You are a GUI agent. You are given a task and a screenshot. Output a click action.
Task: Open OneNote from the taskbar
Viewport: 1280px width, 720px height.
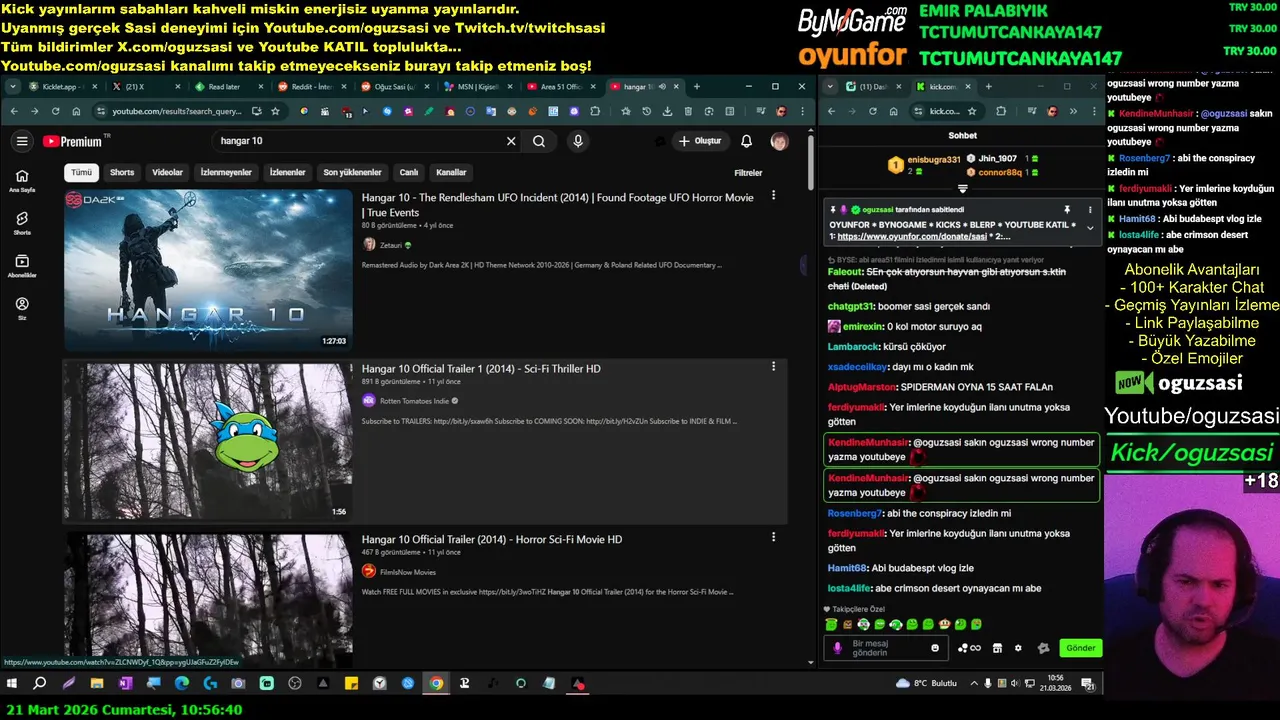(125, 684)
